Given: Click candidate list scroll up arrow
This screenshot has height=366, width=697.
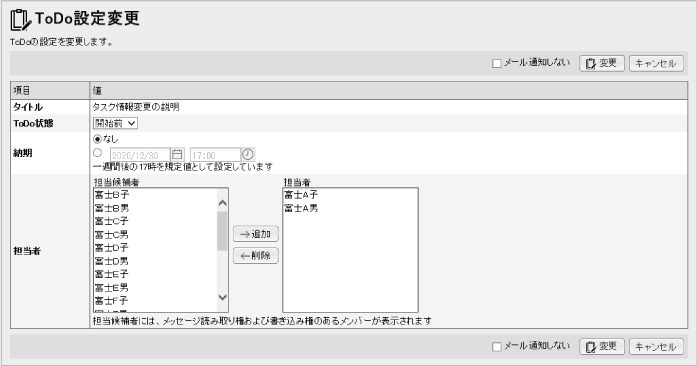Looking at the screenshot, I should 222,203.
